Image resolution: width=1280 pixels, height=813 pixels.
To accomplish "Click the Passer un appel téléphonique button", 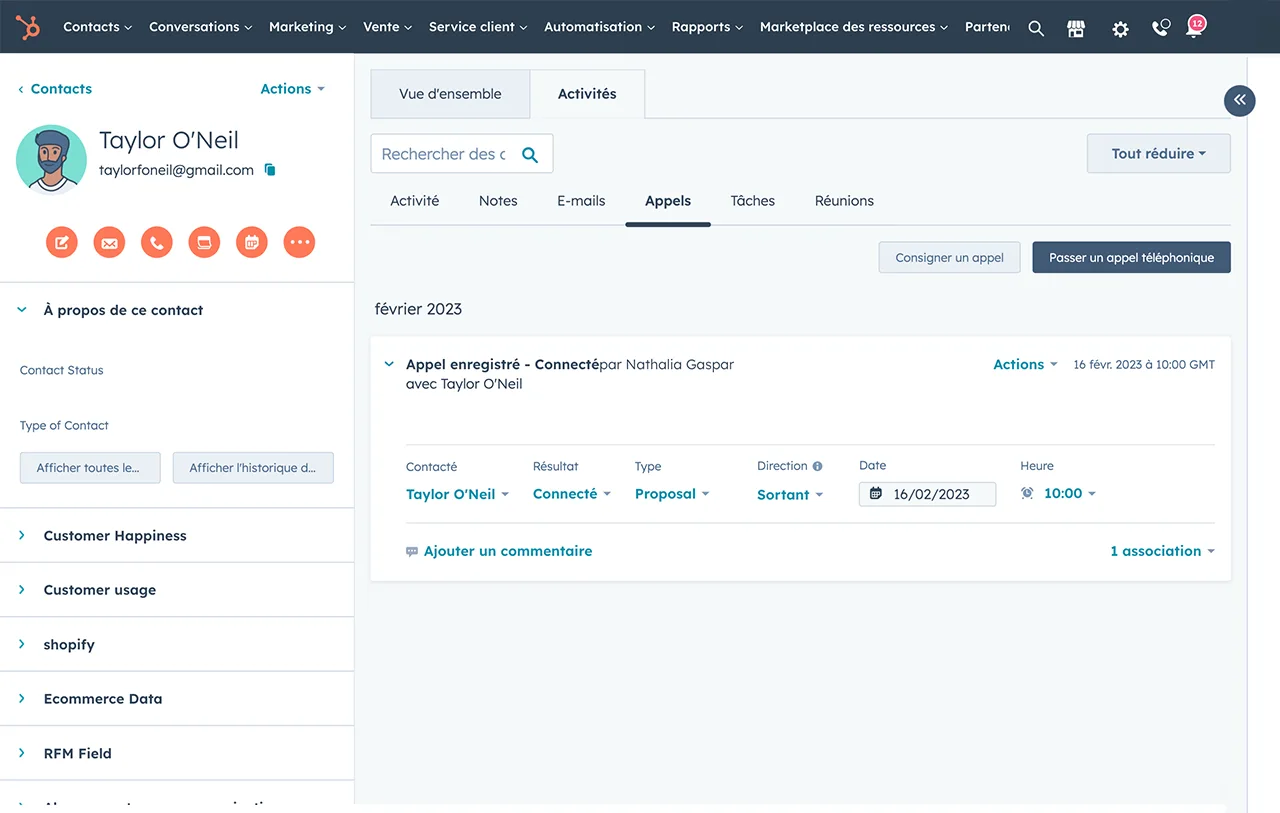I will [1131, 258].
